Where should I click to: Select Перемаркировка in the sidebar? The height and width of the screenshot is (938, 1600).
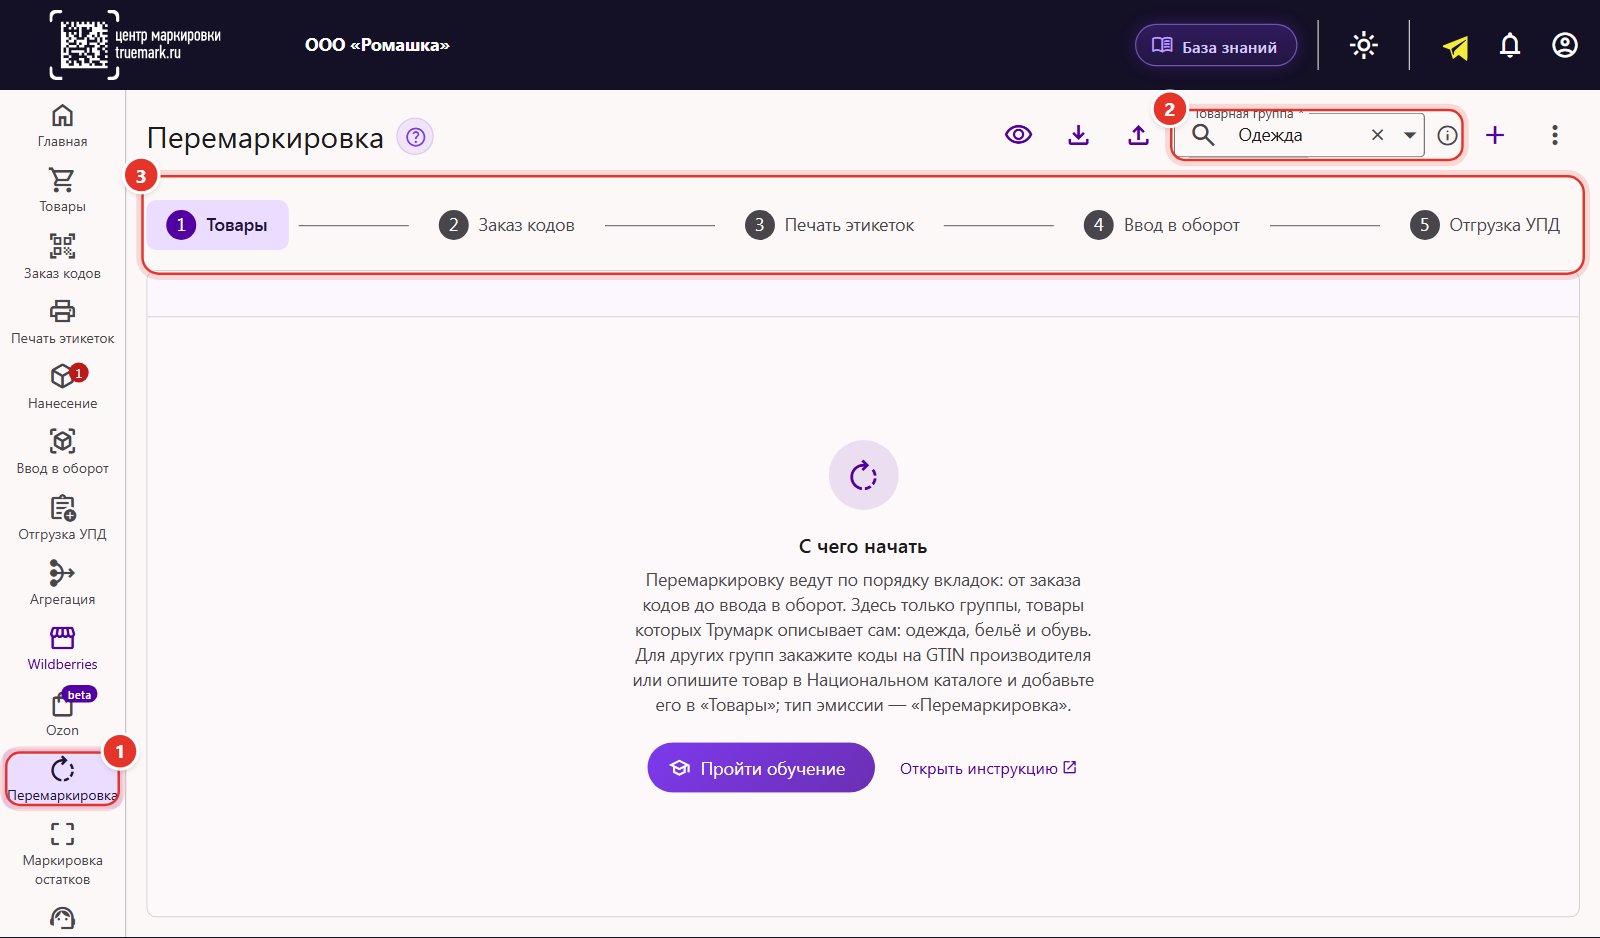[62, 779]
